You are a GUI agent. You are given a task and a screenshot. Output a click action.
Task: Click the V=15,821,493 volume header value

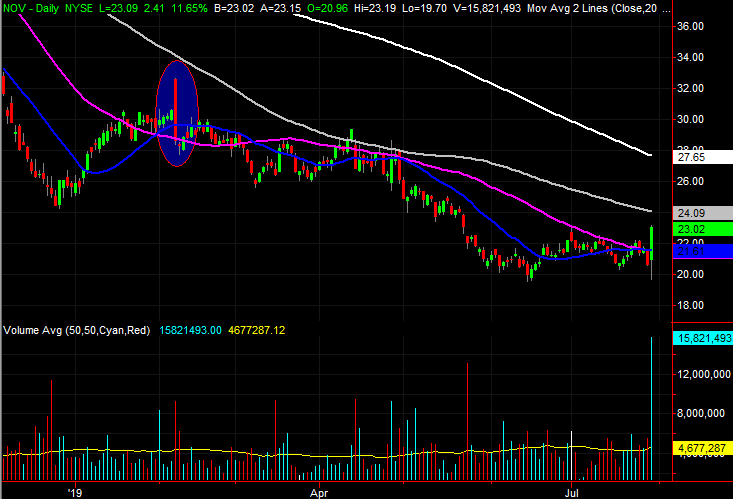(487, 8)
